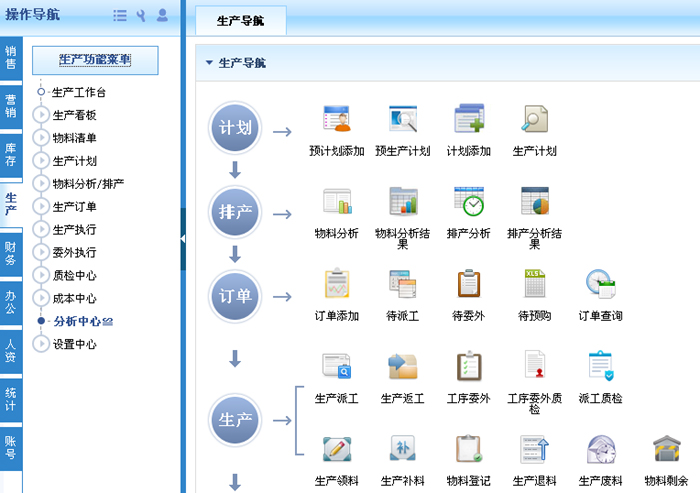The width and height of the screenshot is (700, 493).
Task: Open the 生产领料 icon
Action: coord(336,449)
